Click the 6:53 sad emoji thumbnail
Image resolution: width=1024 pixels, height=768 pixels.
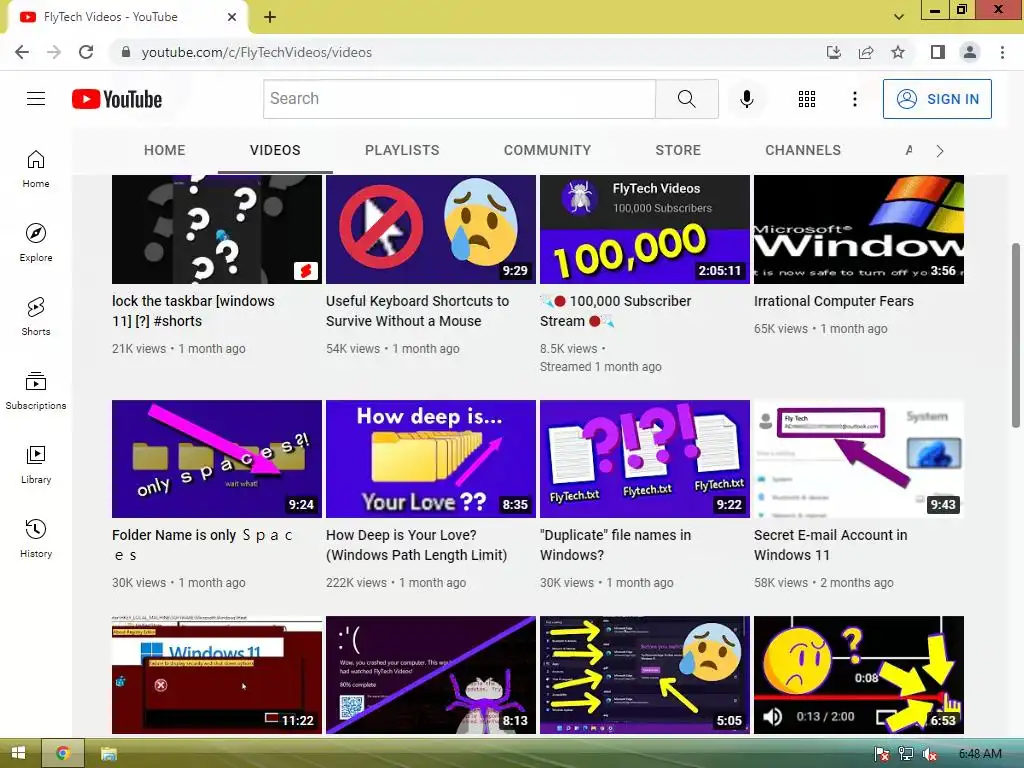point(859,675)
